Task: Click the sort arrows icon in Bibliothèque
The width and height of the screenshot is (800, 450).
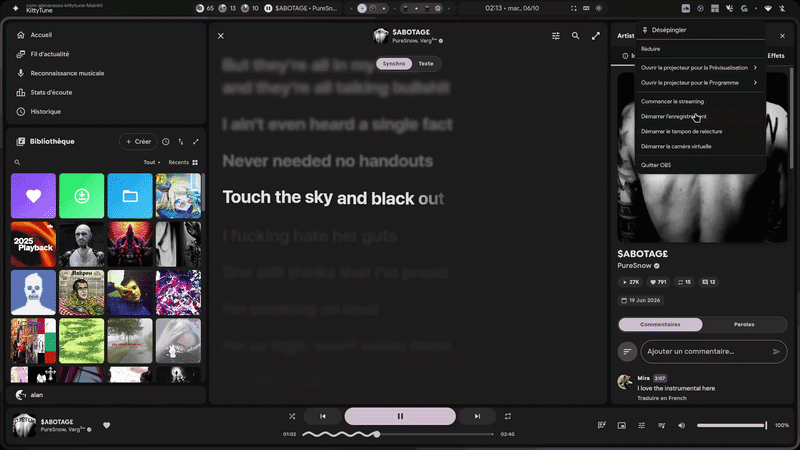Action: point(181,142)
